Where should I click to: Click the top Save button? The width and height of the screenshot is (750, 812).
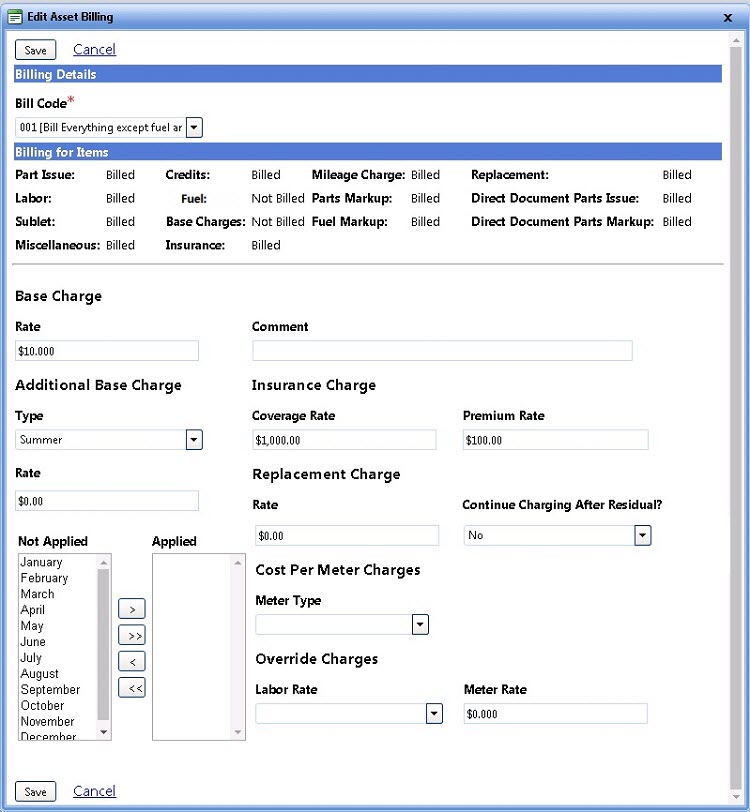click(x=35, y=50)
